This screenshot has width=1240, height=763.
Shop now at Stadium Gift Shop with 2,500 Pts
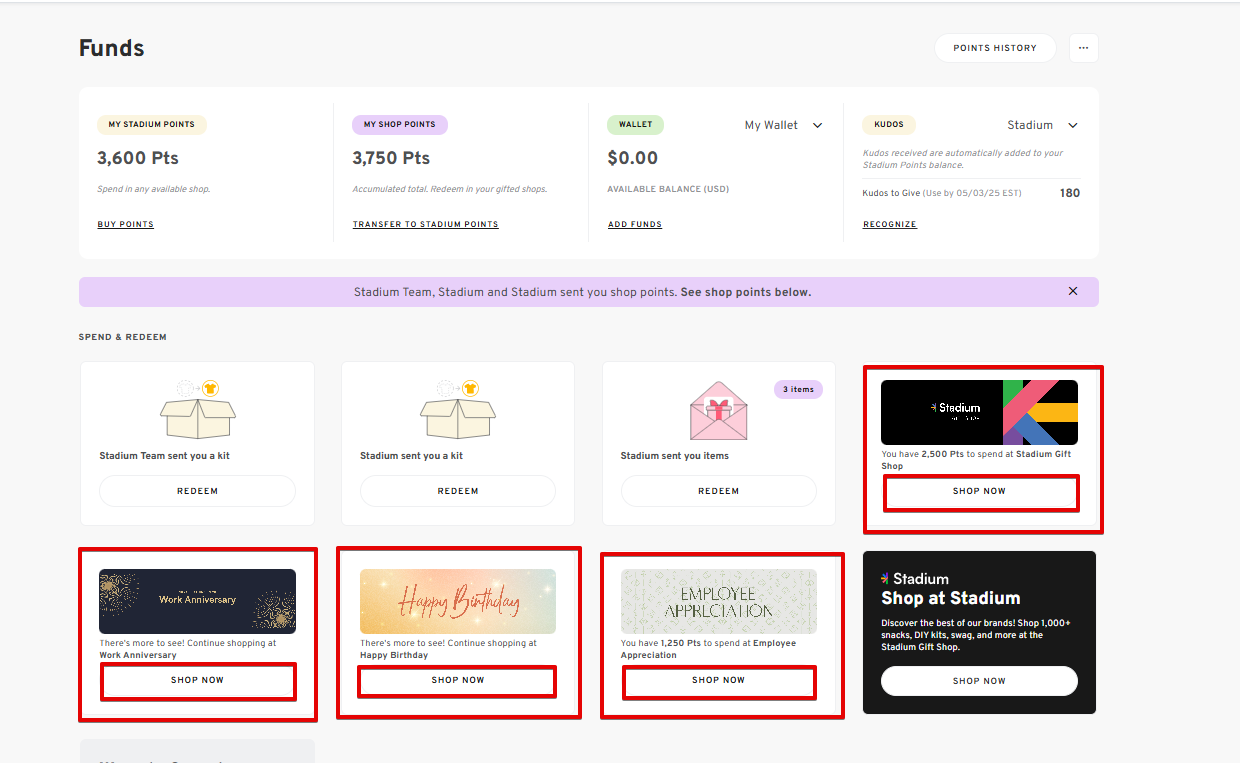click(980, 492)
